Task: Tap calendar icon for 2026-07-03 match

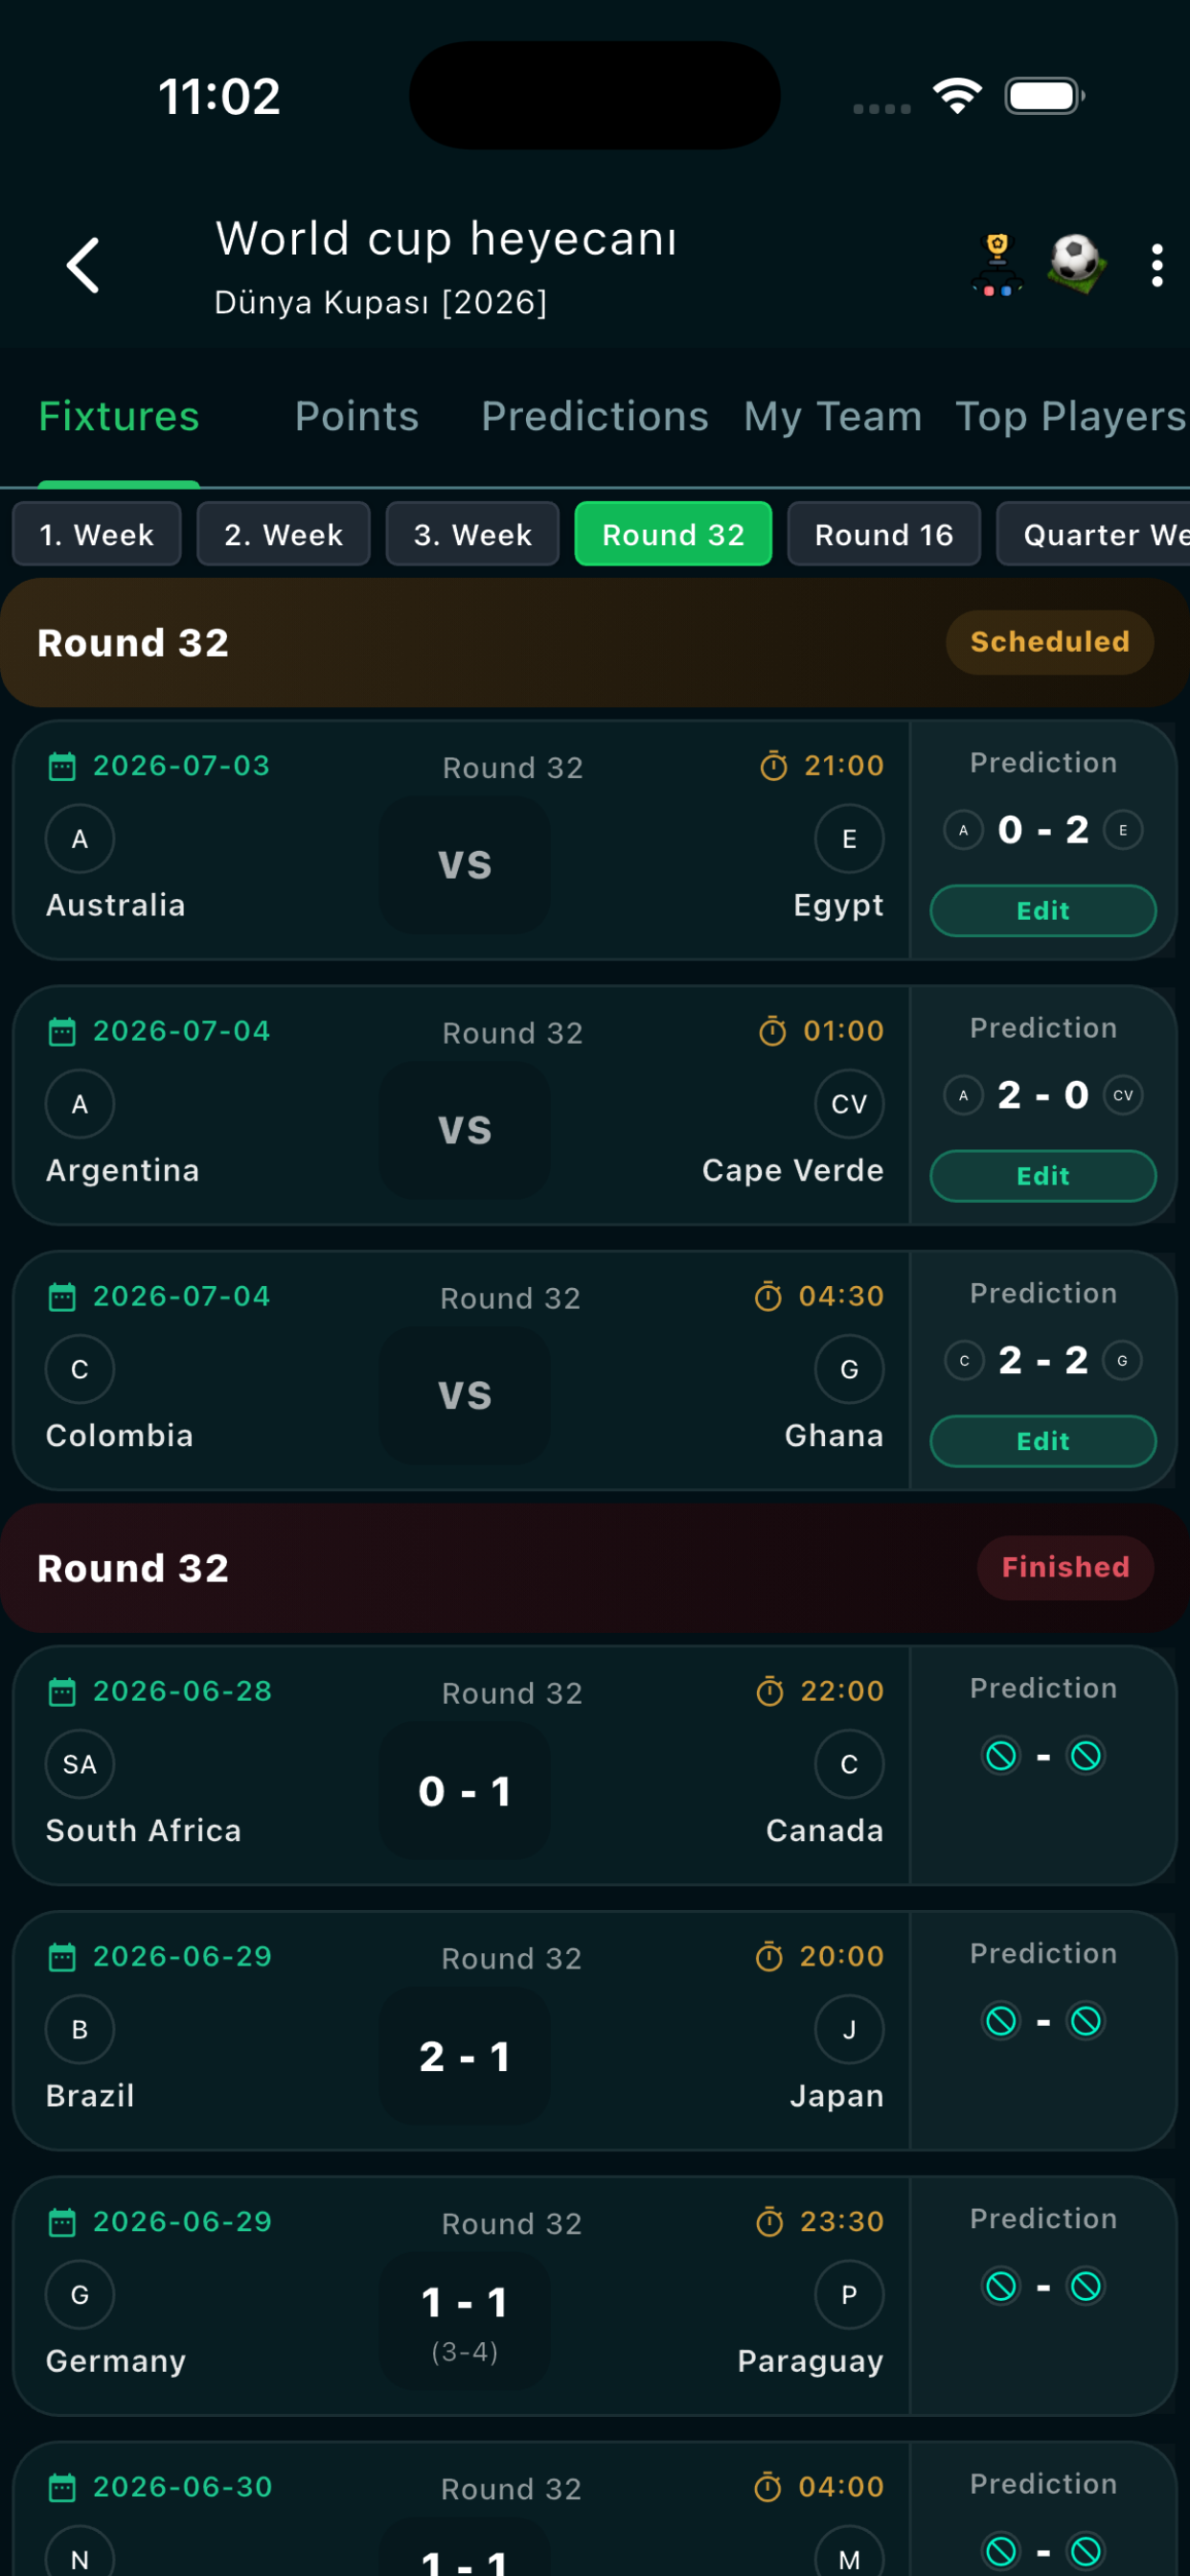Action: (62, 767)
